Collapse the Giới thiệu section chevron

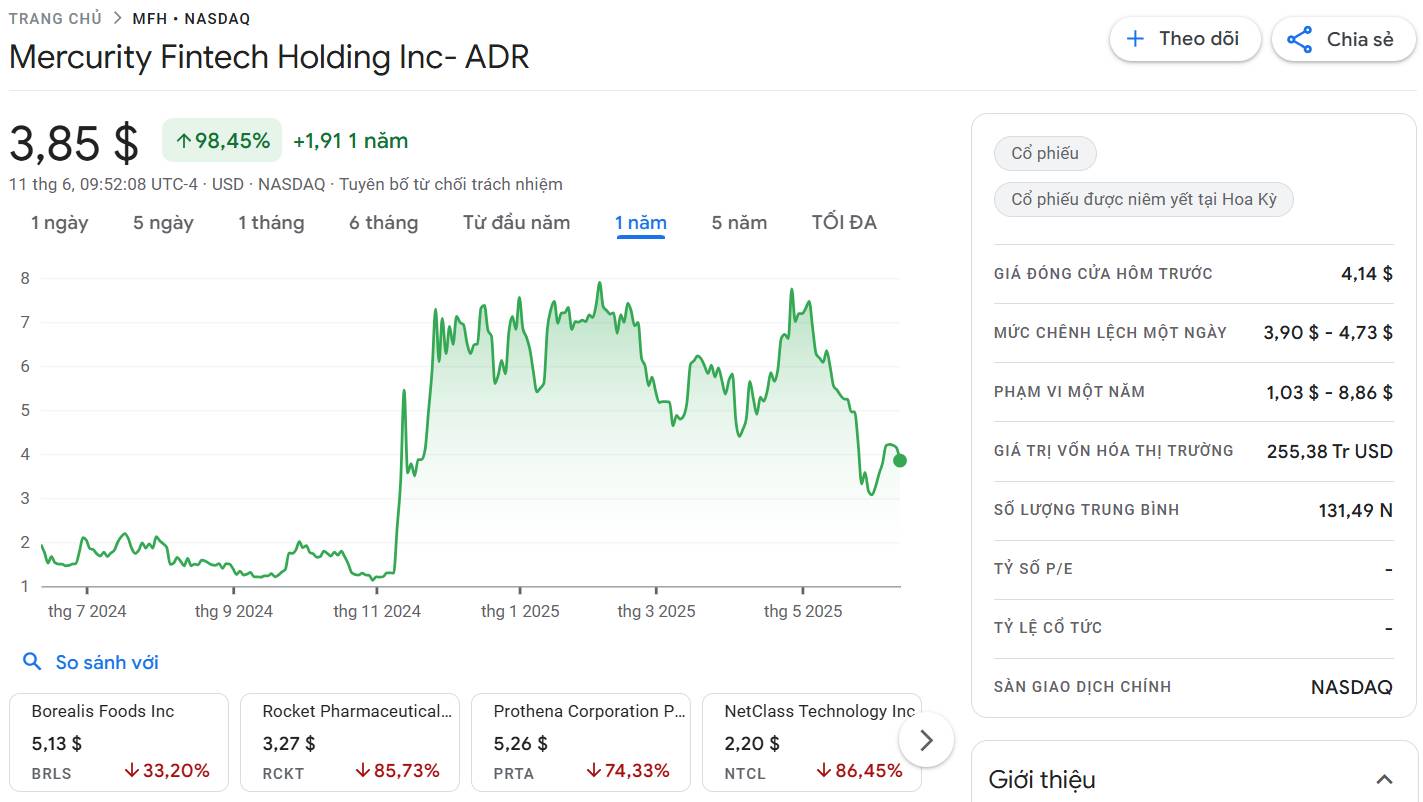click(x=1384, y=780)
